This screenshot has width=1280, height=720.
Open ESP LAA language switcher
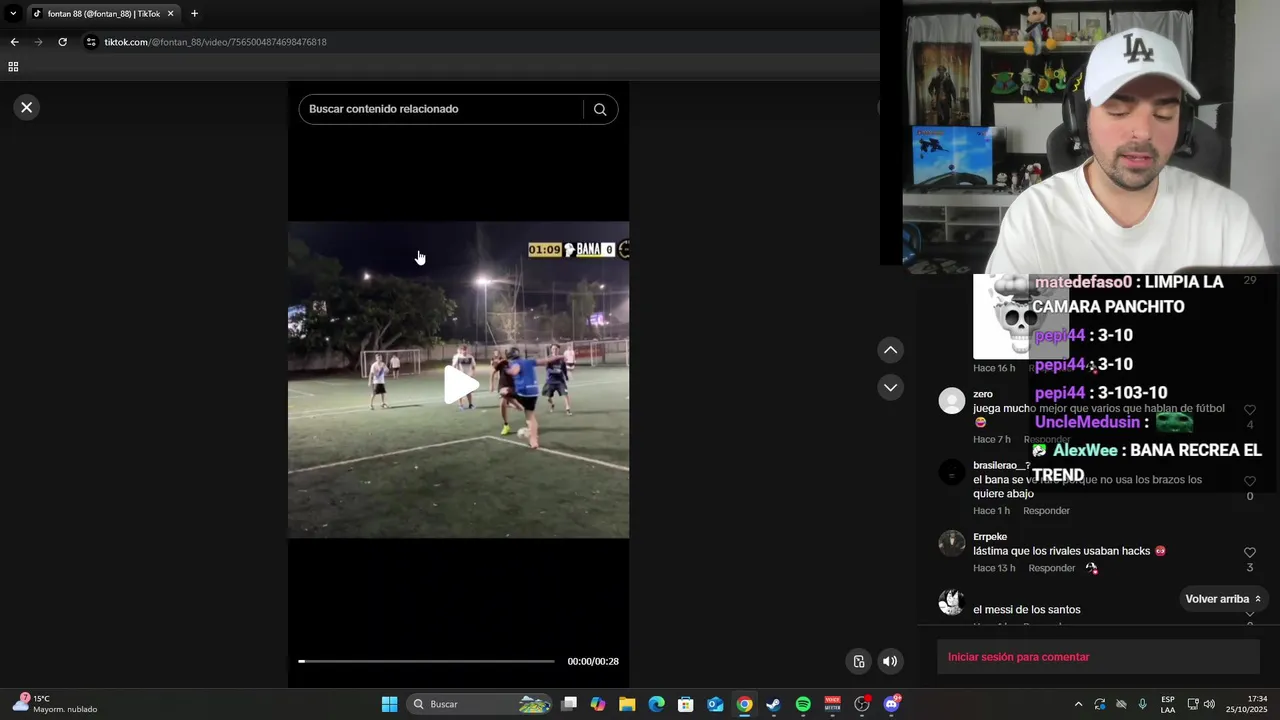click(1168, 704)
